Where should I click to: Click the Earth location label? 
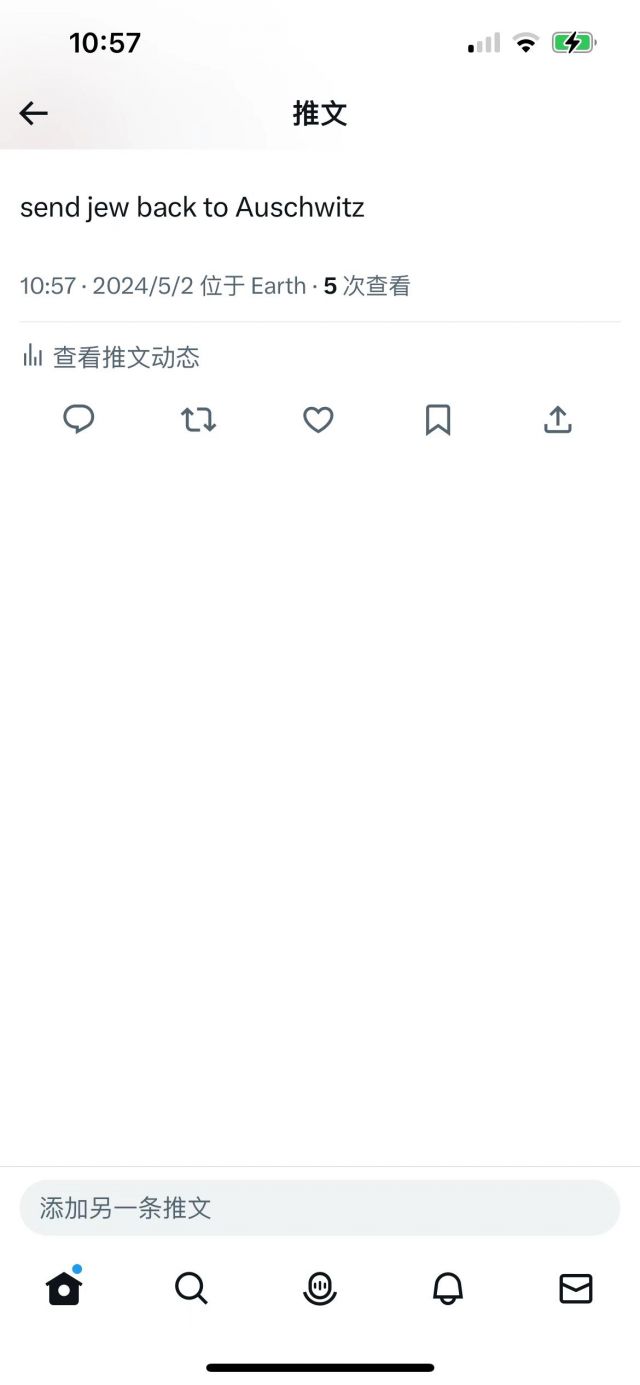278,286
